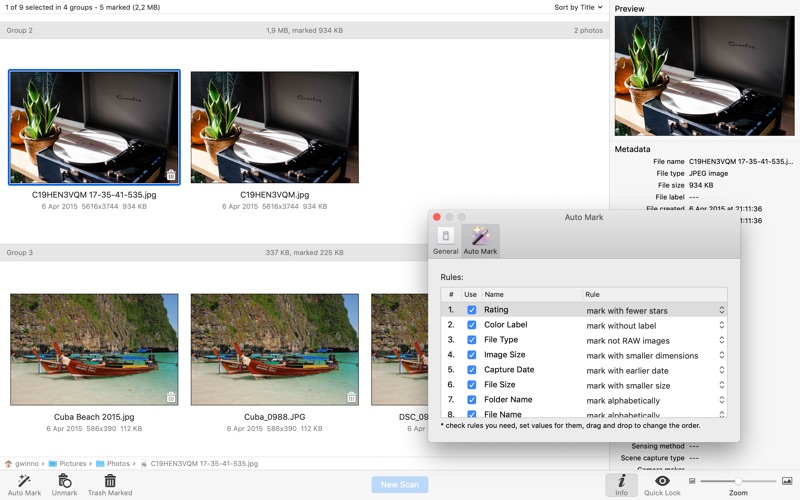Click the Unmark icon

pyautogui.click(x=64, y=481)
